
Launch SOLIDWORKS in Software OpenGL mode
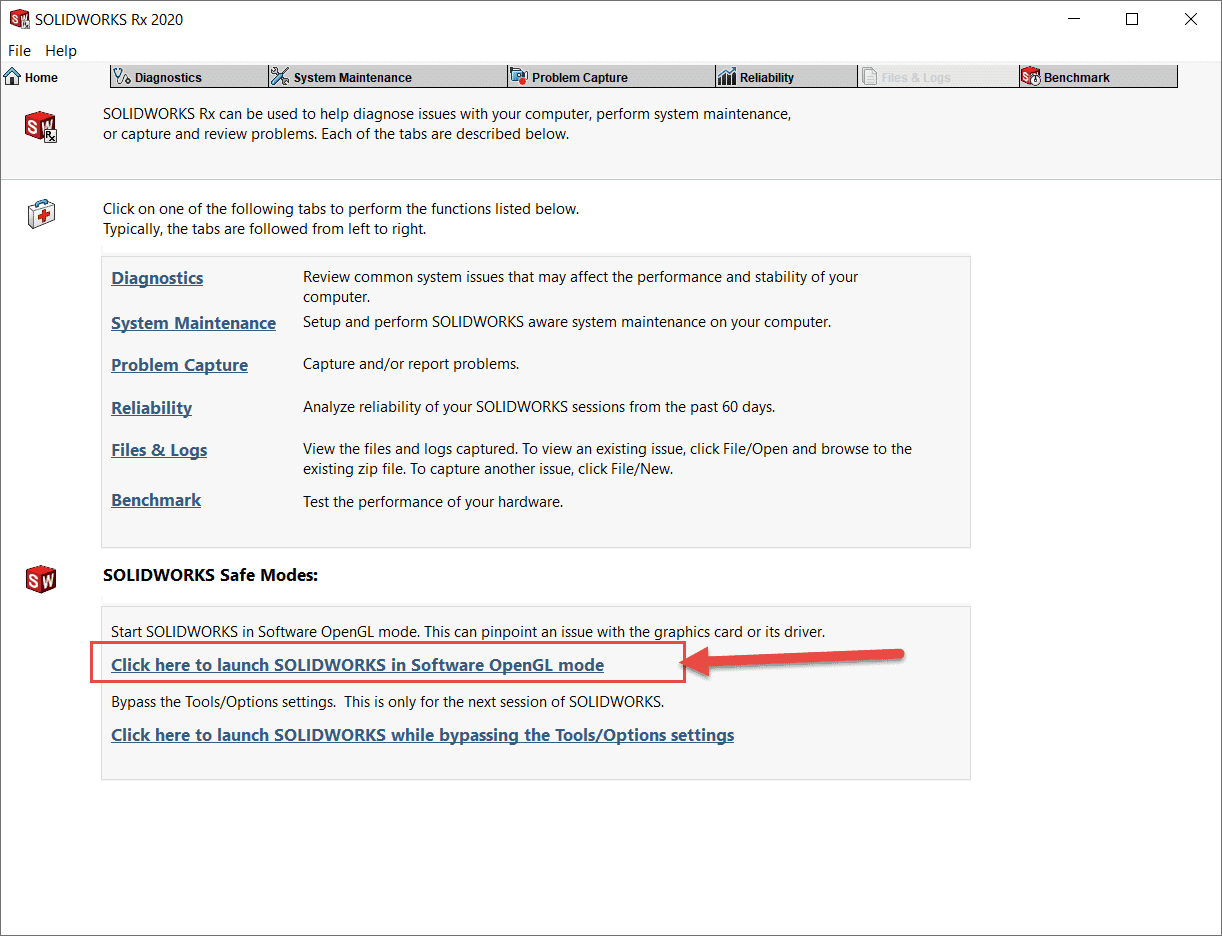click(357, 665)
